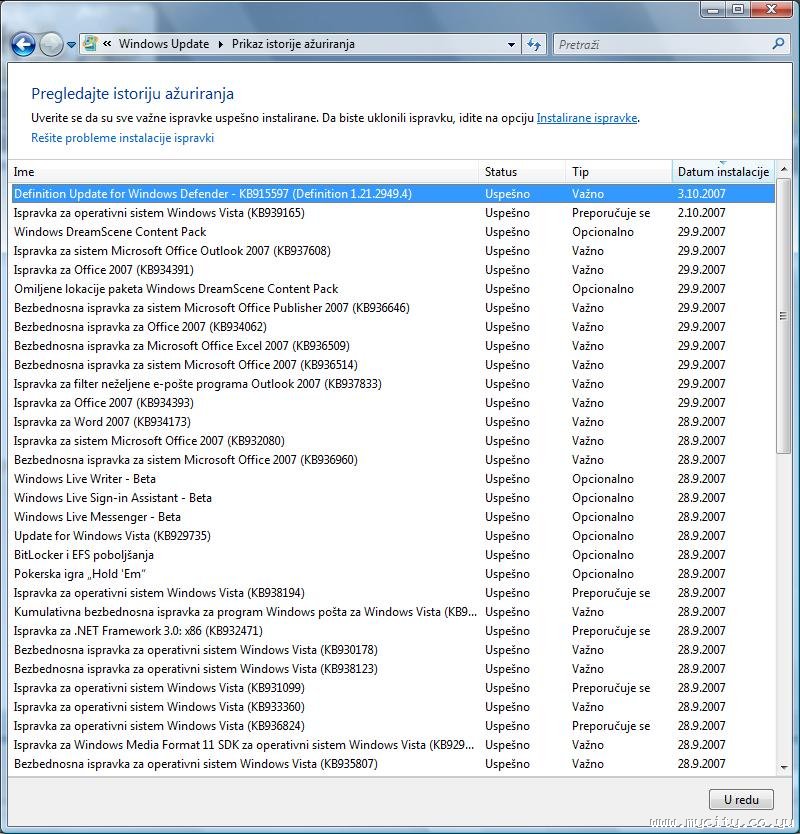This screenshot has height=834, width=800.
Task: Expand the arrow after Windows Update breadcrumb
Action: (221, 44)
